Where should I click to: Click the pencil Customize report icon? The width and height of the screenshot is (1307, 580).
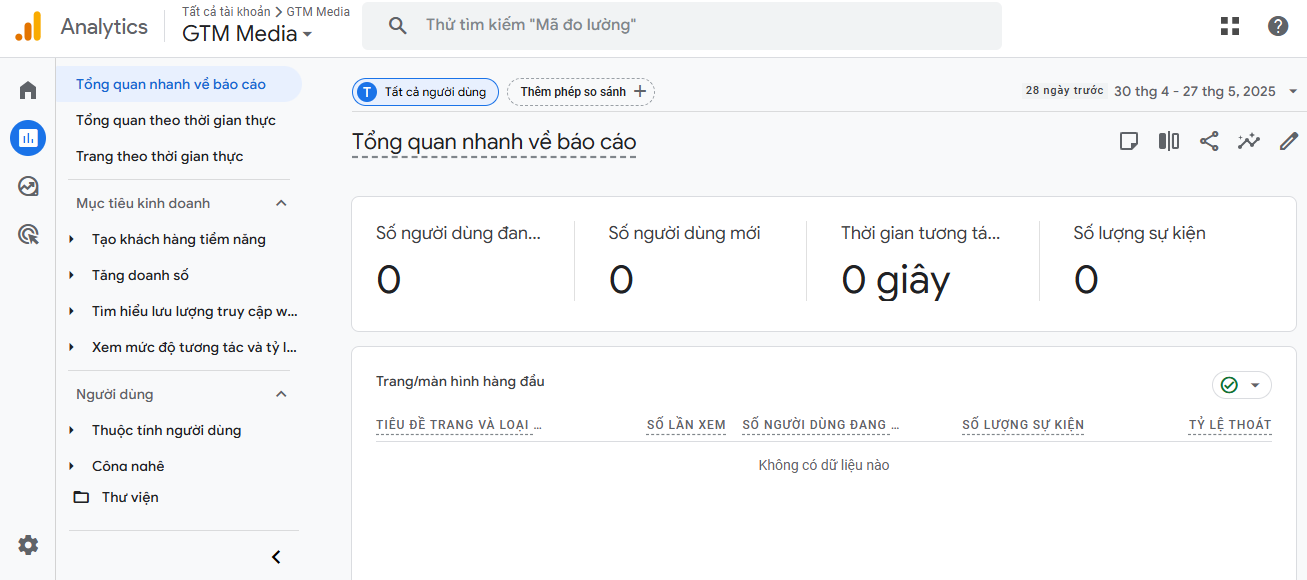coord(1289,141)
